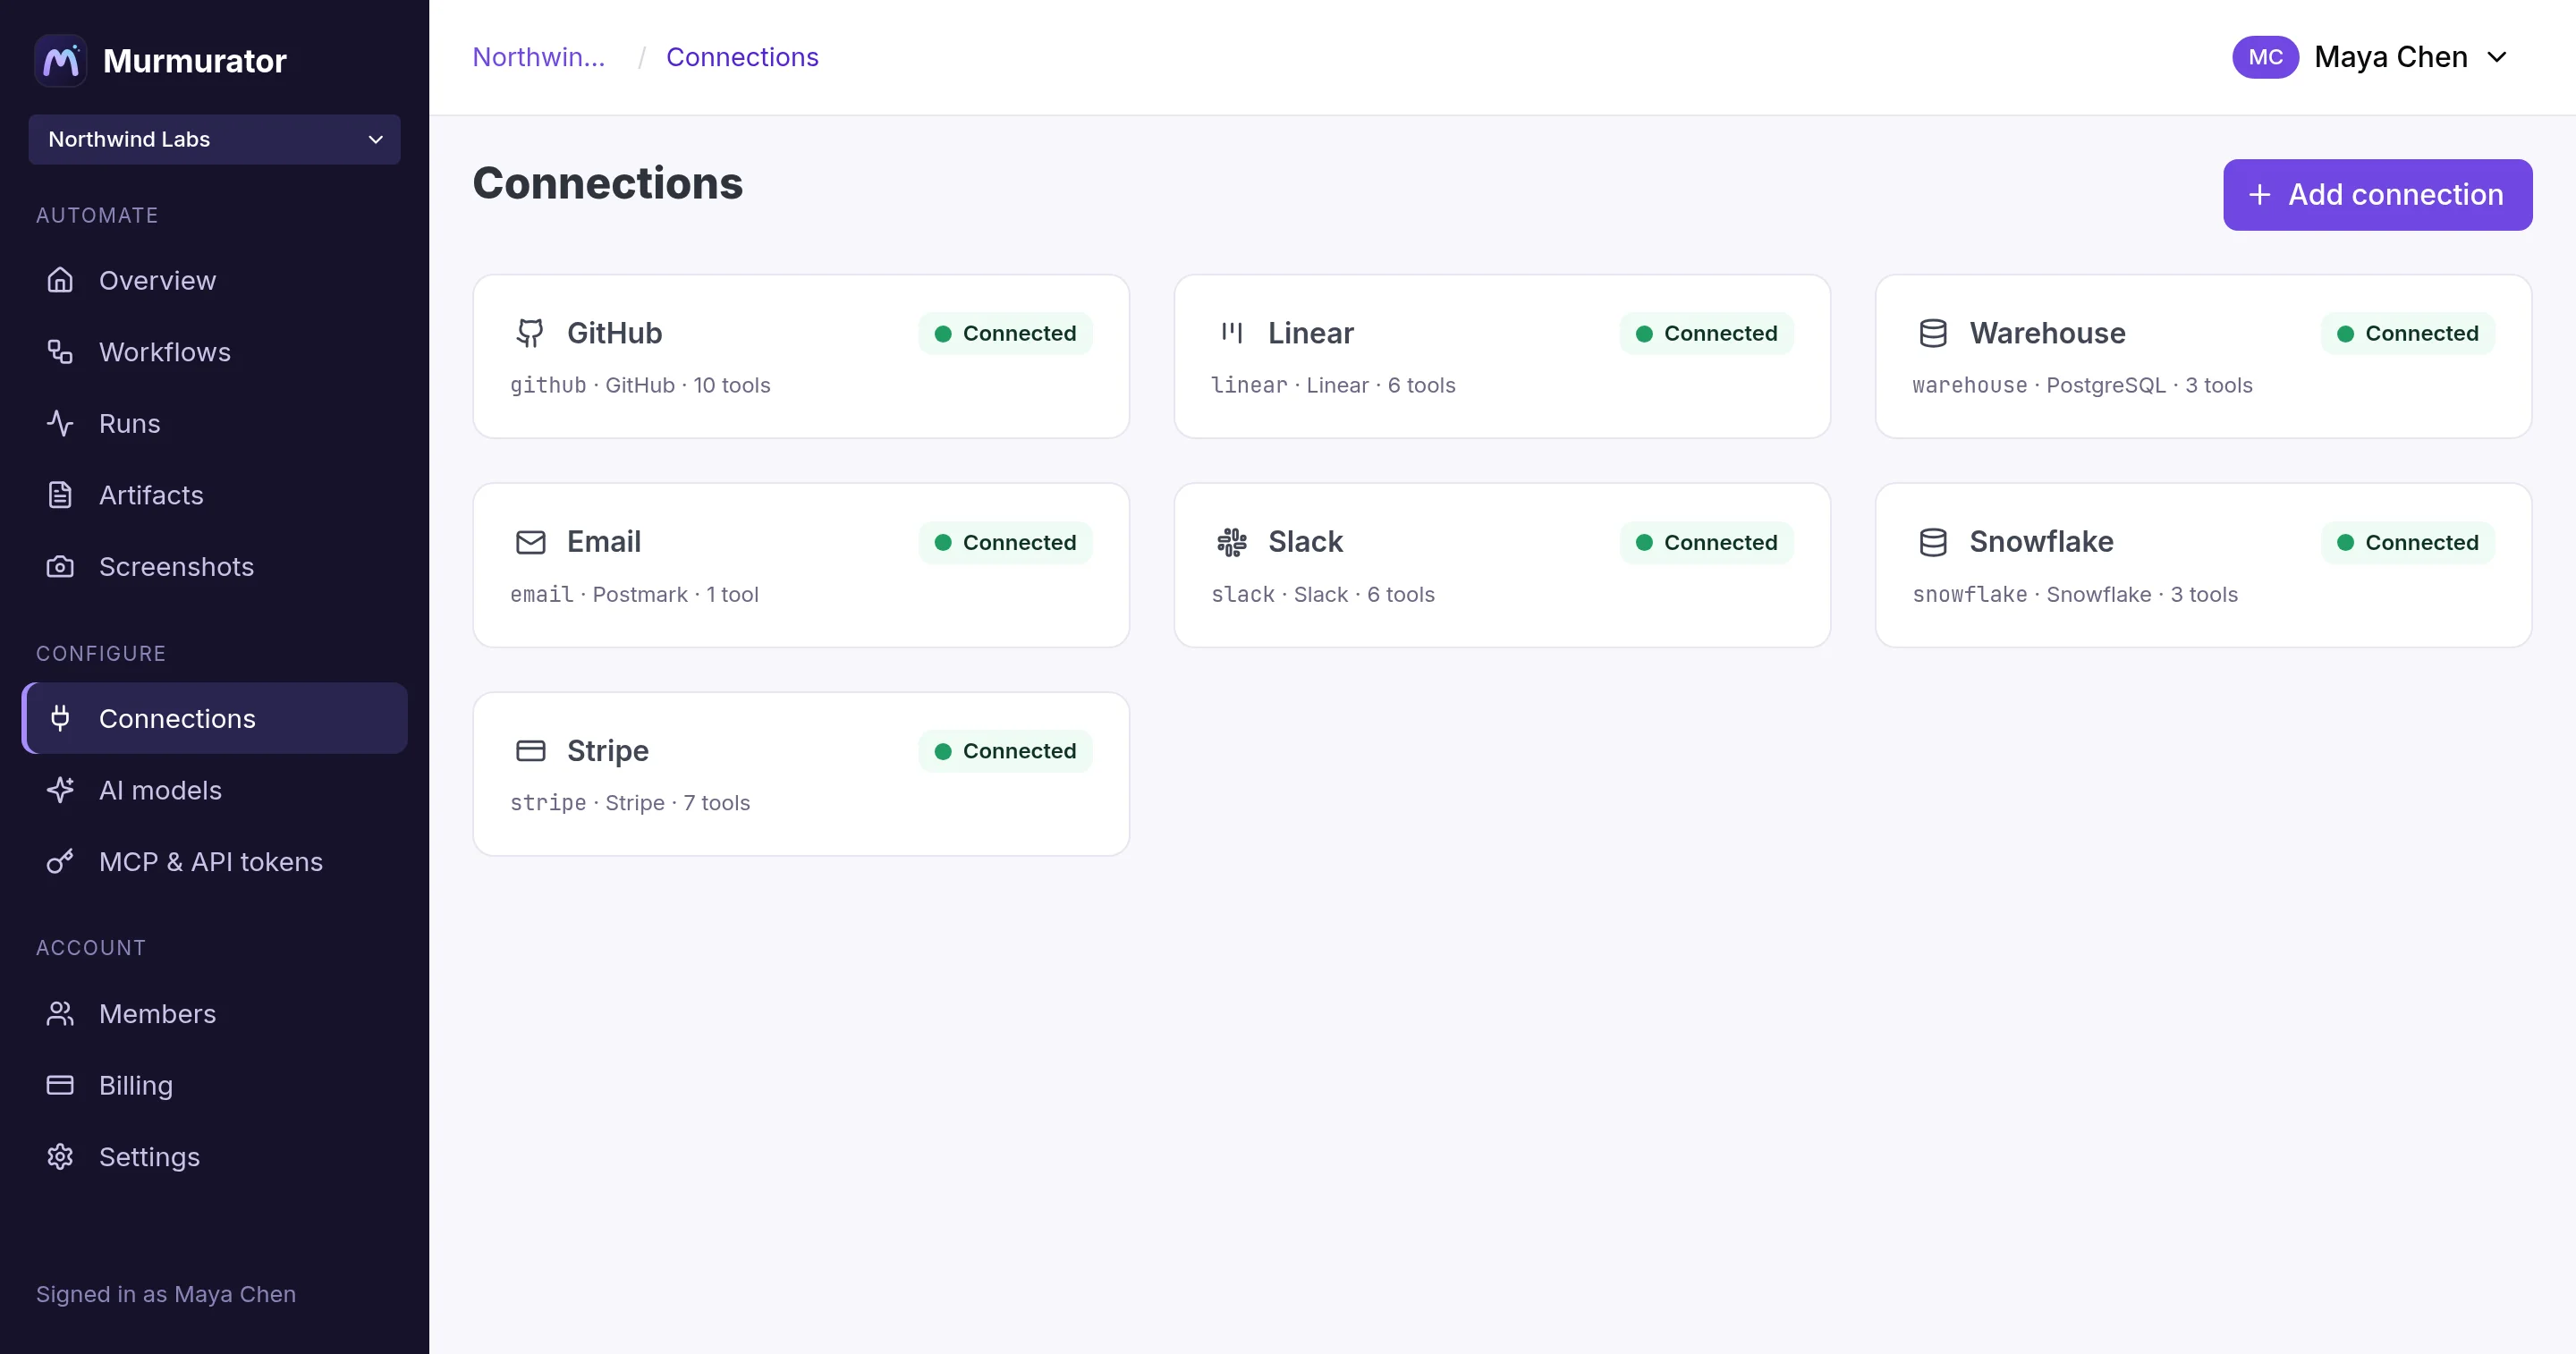The image size is (2576, 1354).
Task: Click the GitHub octocat icon
Action: point(530,333)
